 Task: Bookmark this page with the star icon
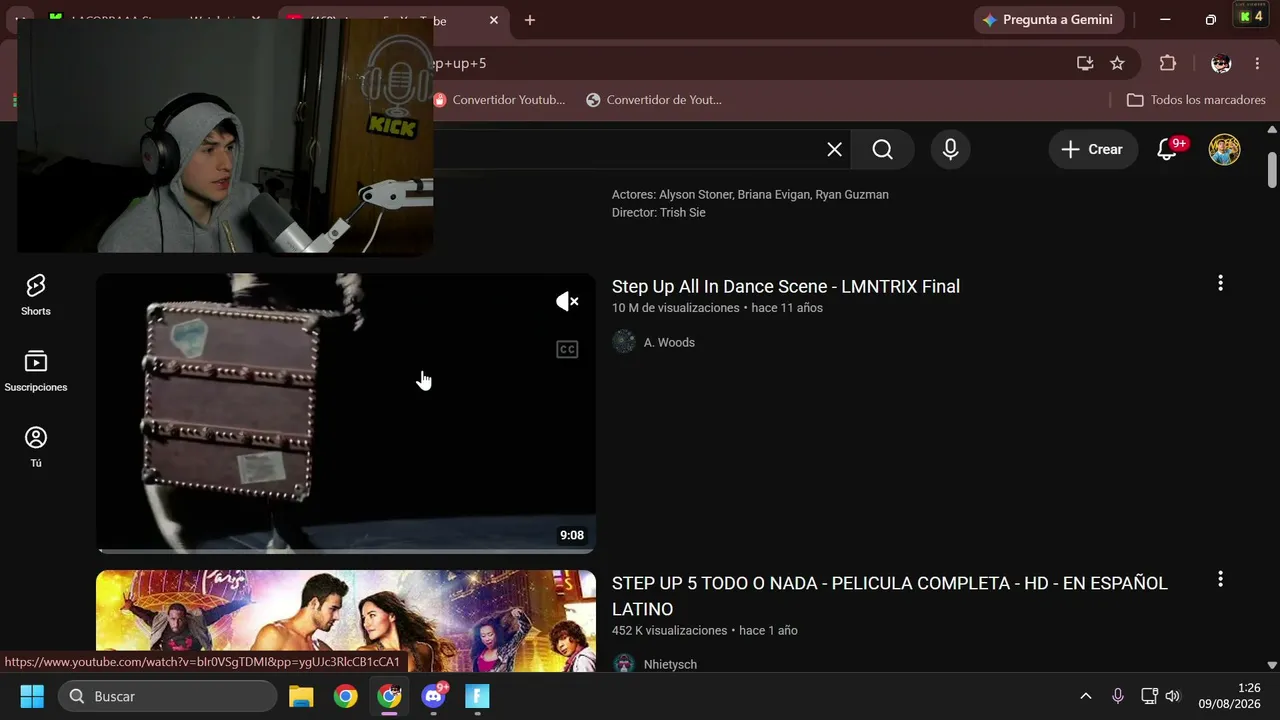point(1117,63)
